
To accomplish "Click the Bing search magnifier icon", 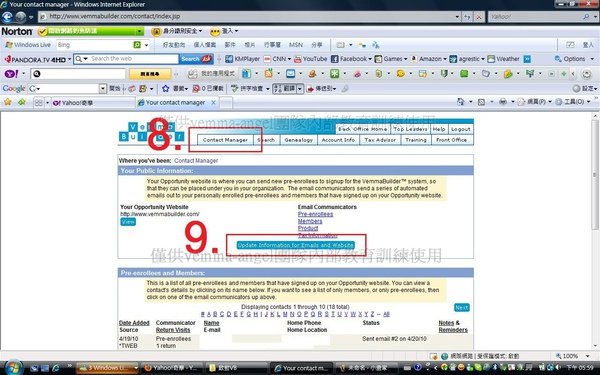I will 137,45.
